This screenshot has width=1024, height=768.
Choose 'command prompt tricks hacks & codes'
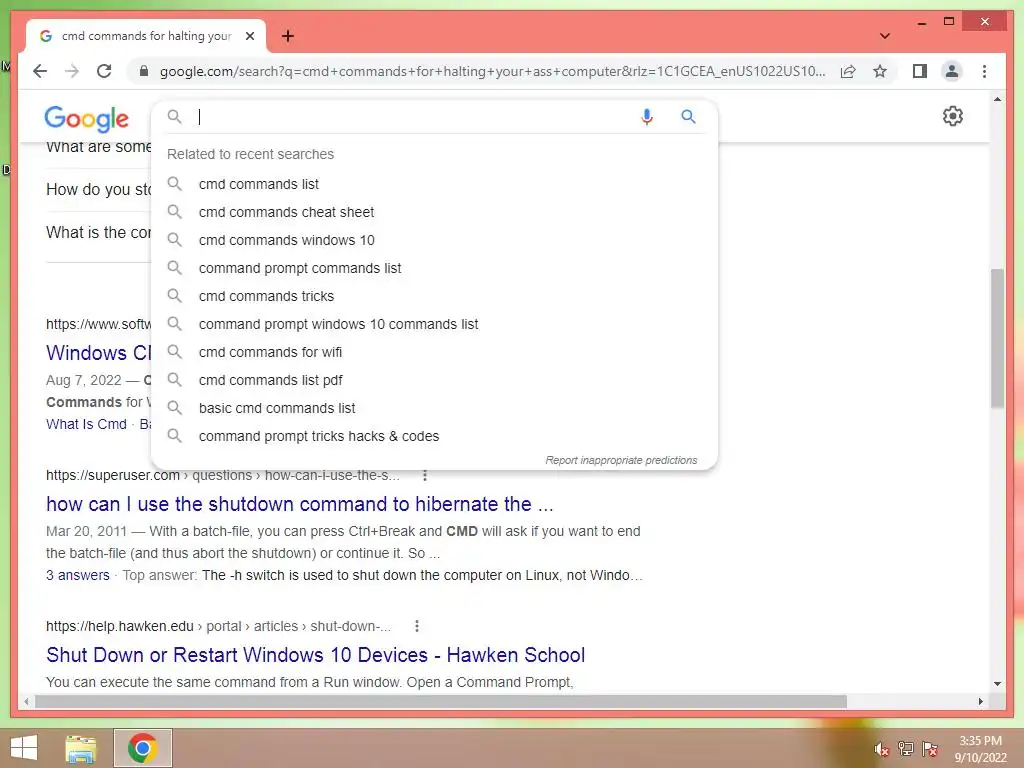(434, 436)
